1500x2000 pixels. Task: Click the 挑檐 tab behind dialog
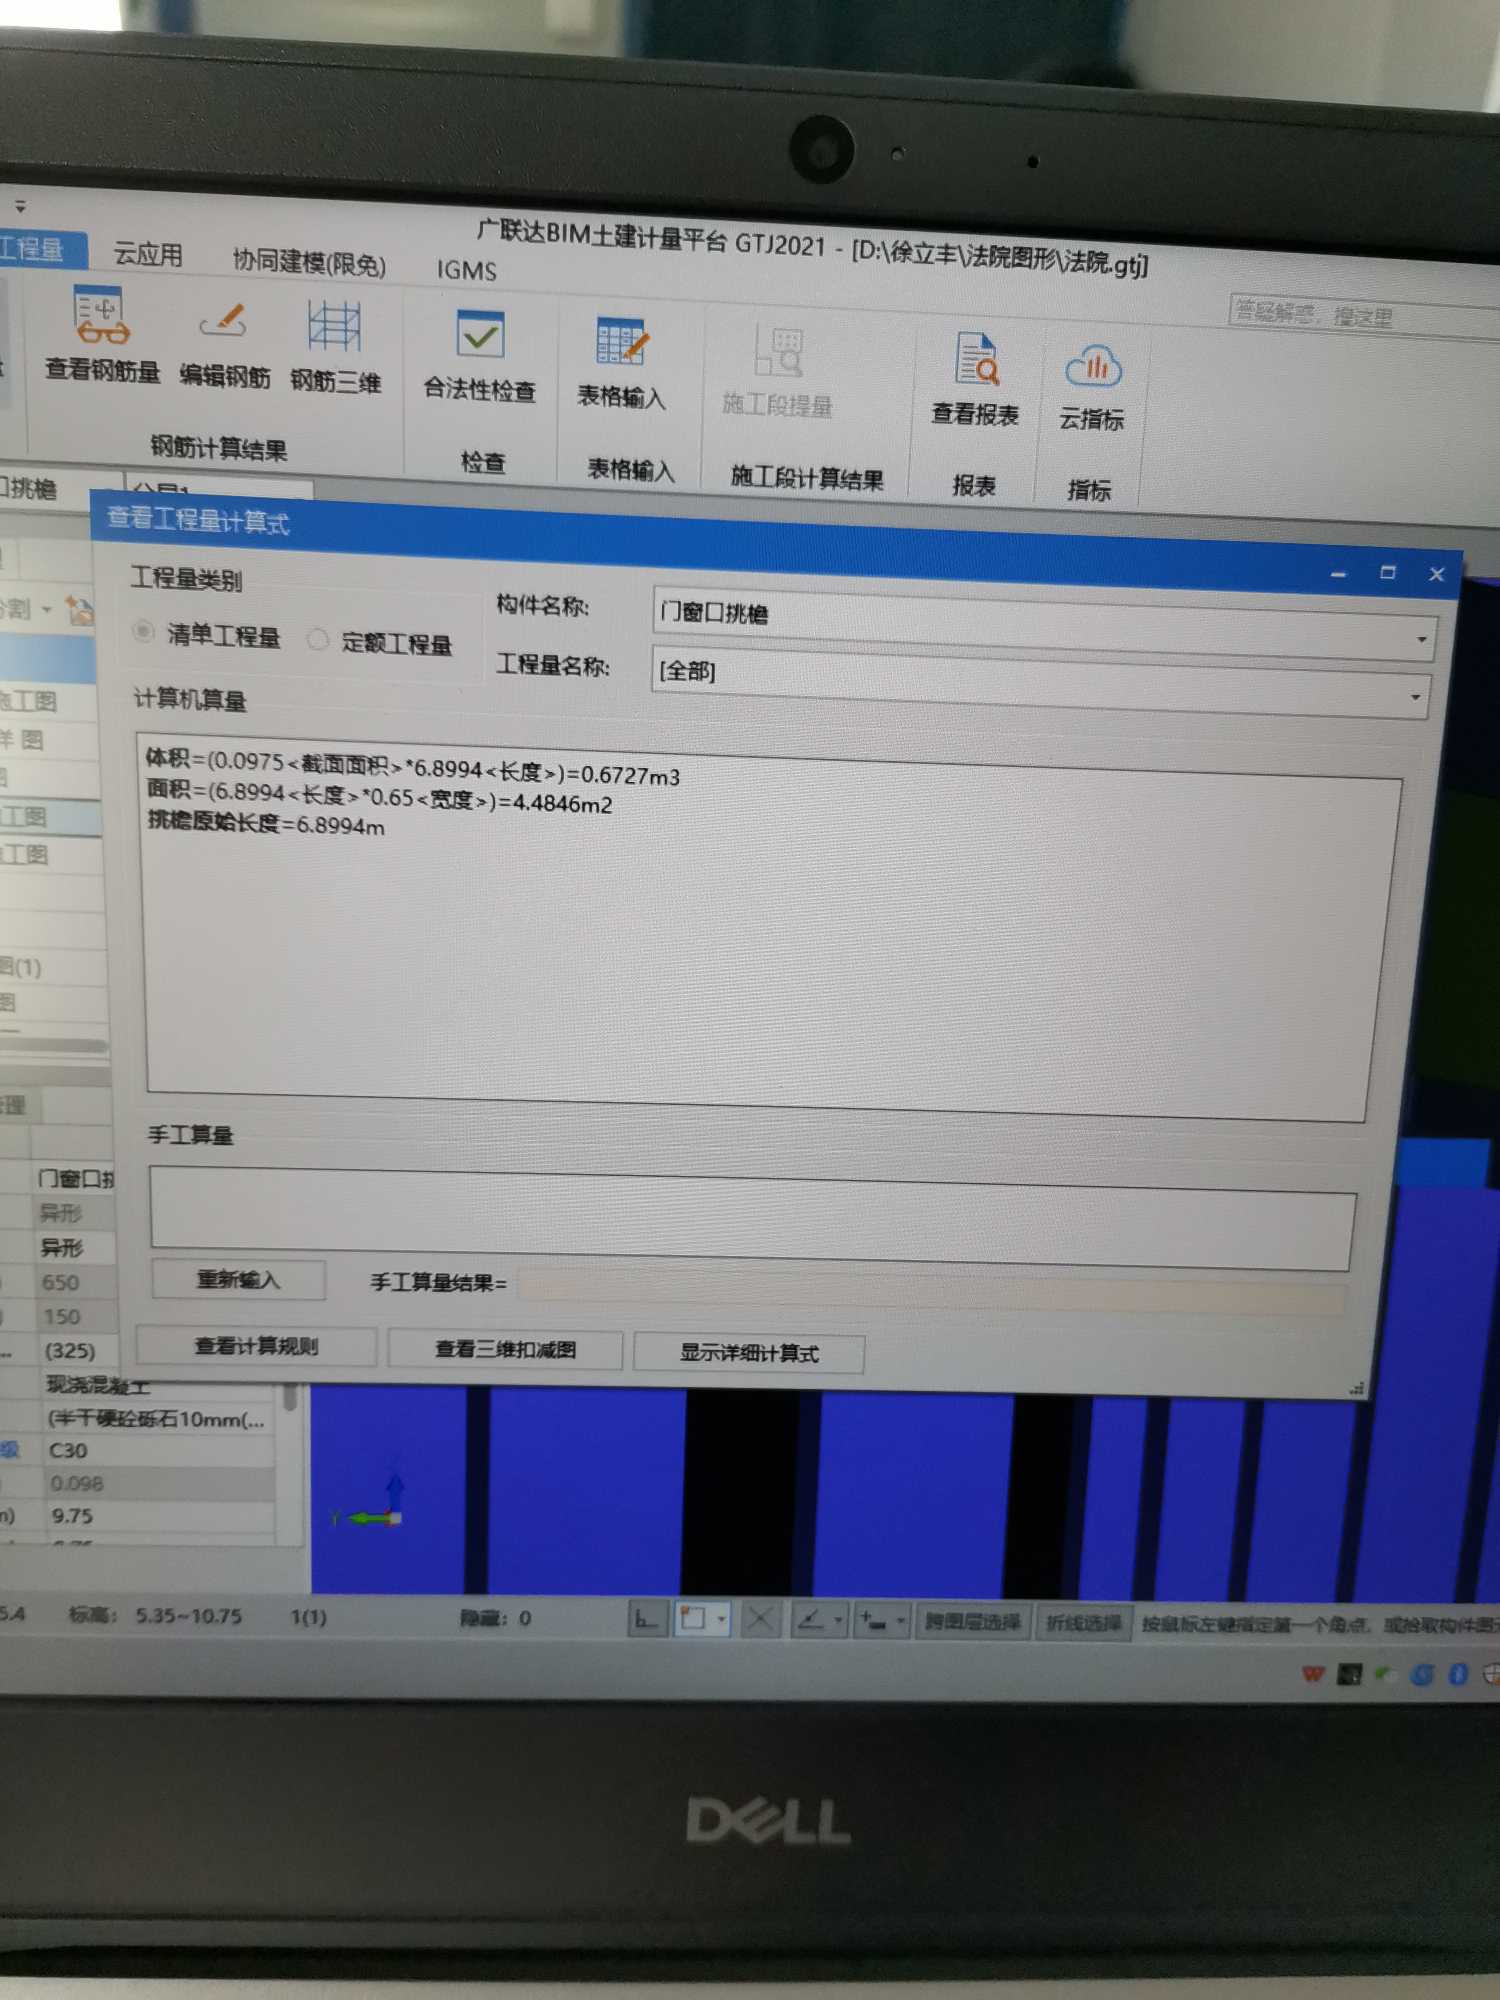[31, 488]
